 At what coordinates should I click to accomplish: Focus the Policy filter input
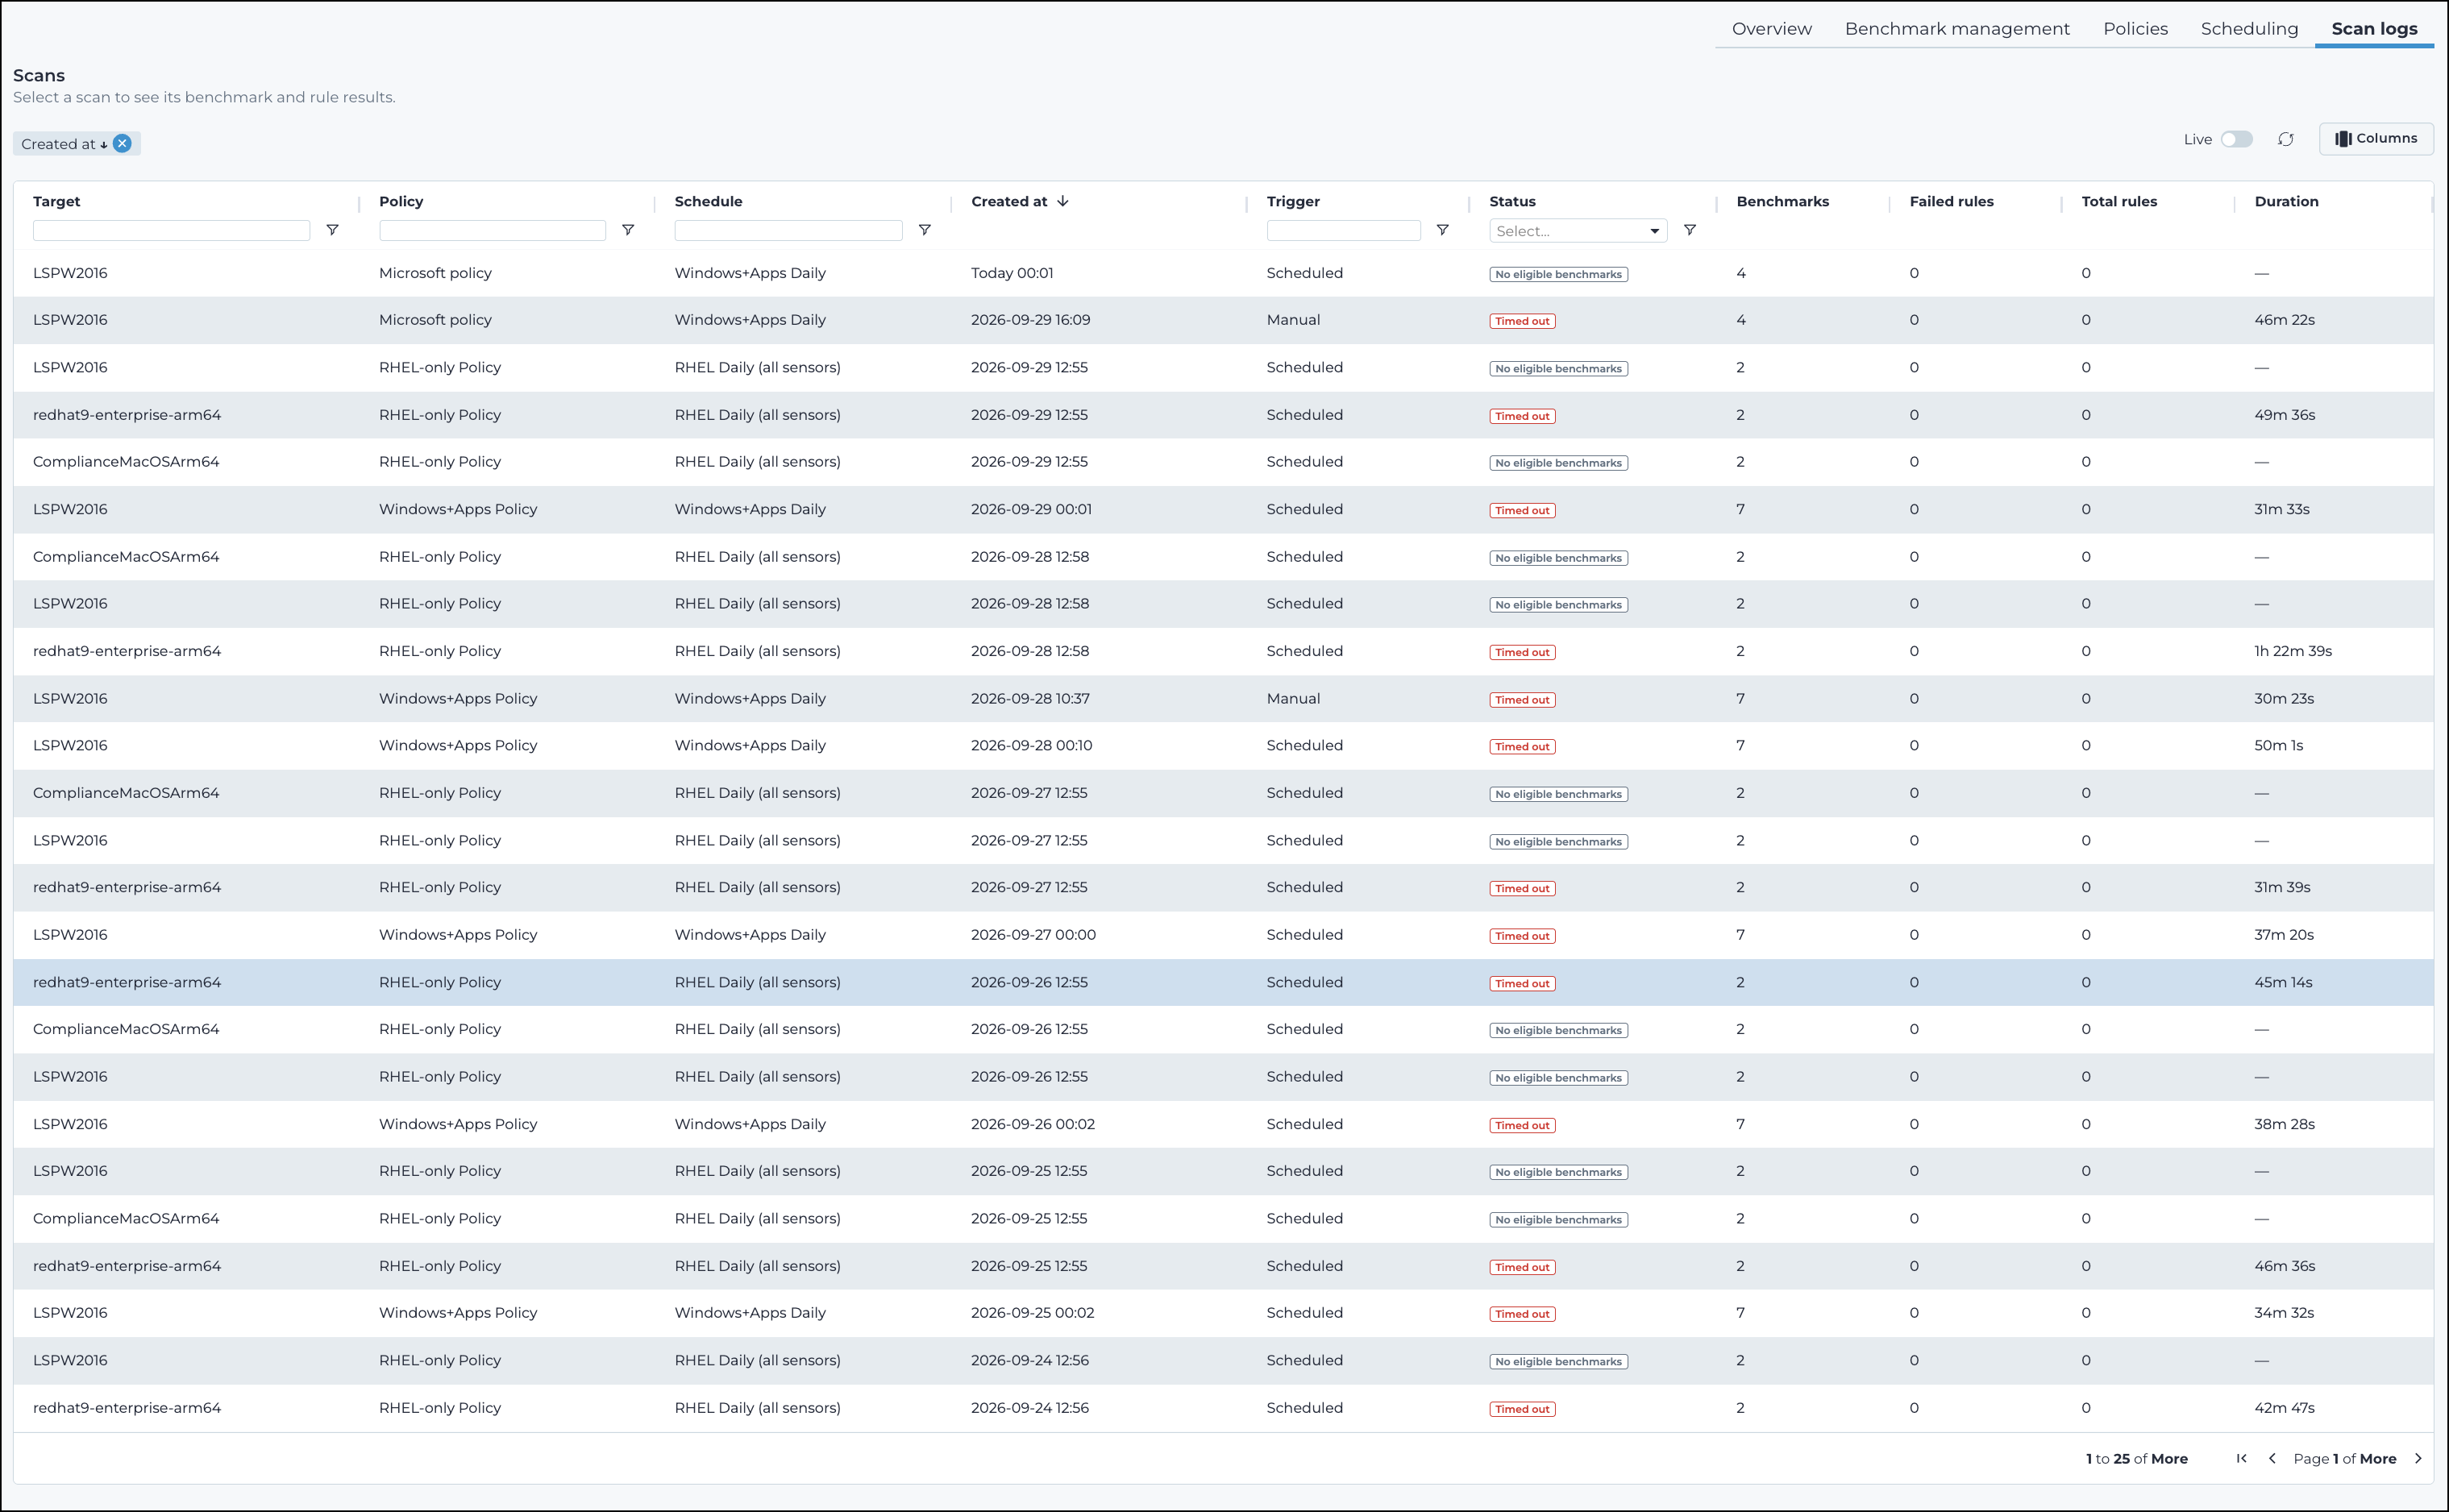click(x=492, y=230)
